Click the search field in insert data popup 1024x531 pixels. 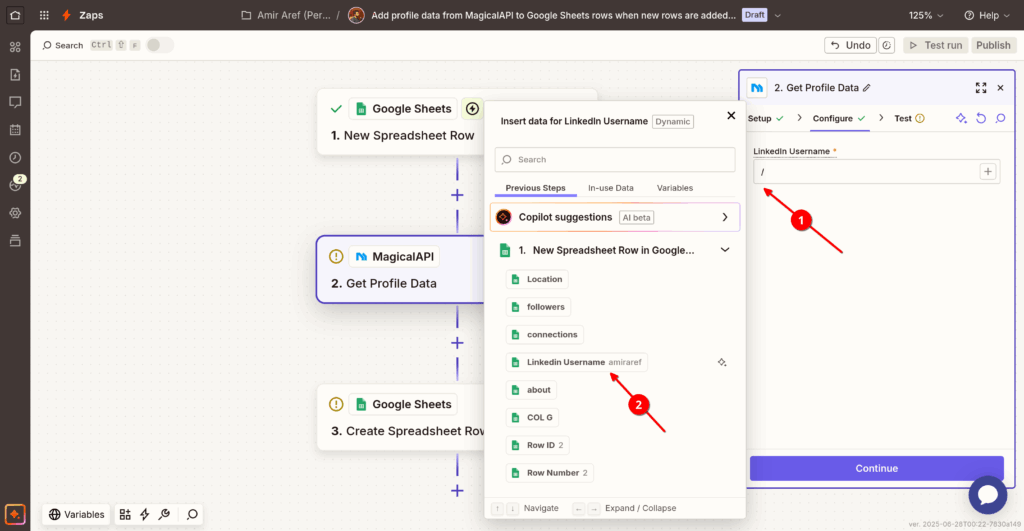[x=615, y=159]
